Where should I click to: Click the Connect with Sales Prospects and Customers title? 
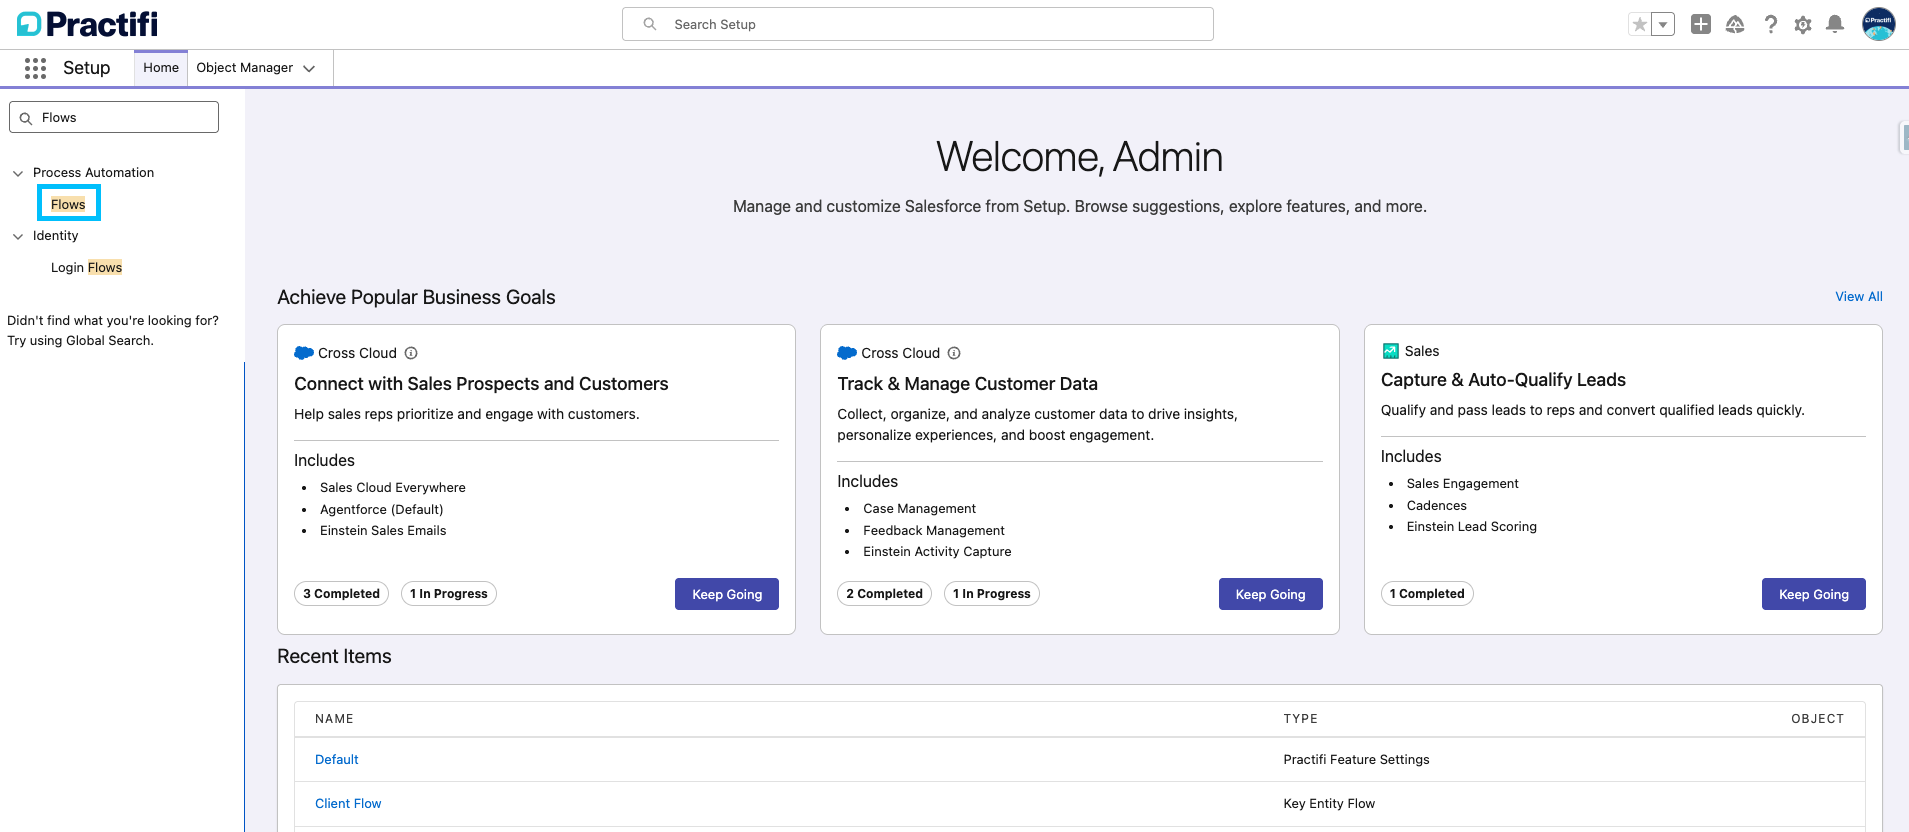tap(481, 384)
